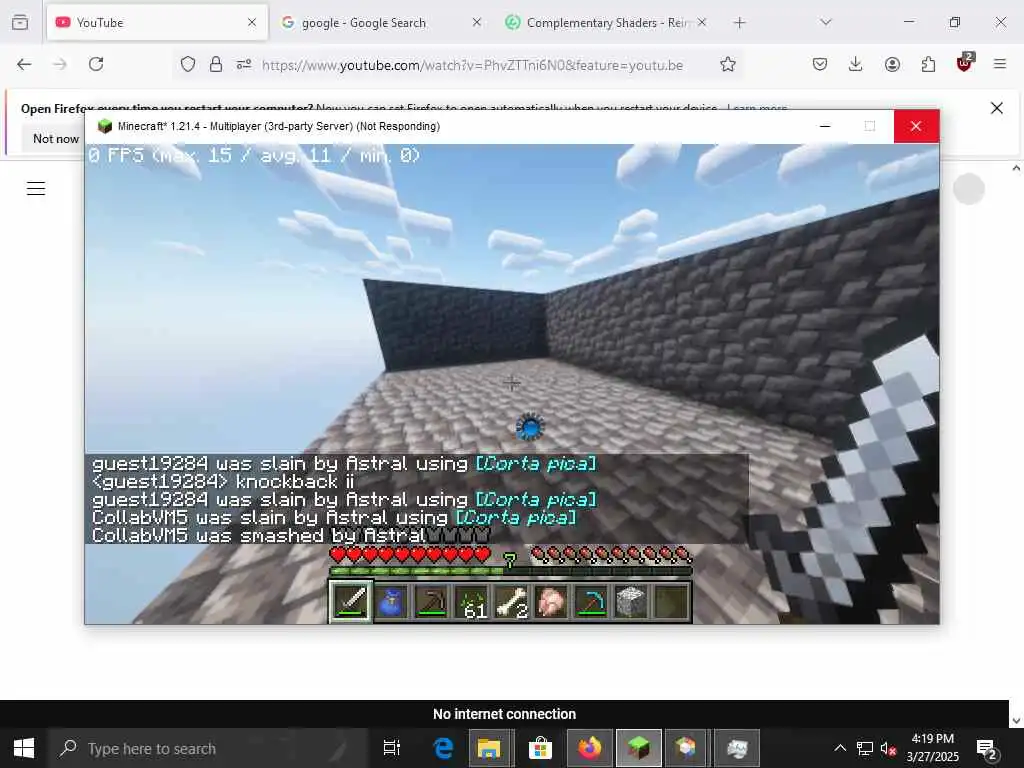Viewport: 1024px width, 768px height.
Task: Click the page scrollbar down arrow
Action: coord(1016,720)
